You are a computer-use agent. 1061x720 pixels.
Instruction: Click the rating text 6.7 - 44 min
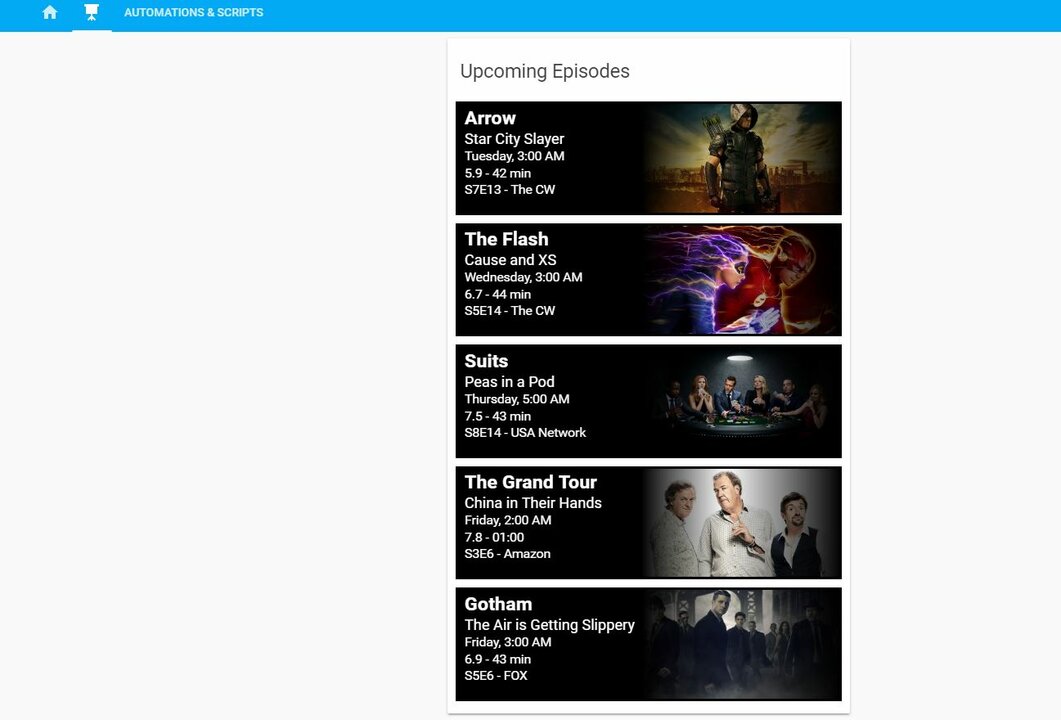[497, 294]
